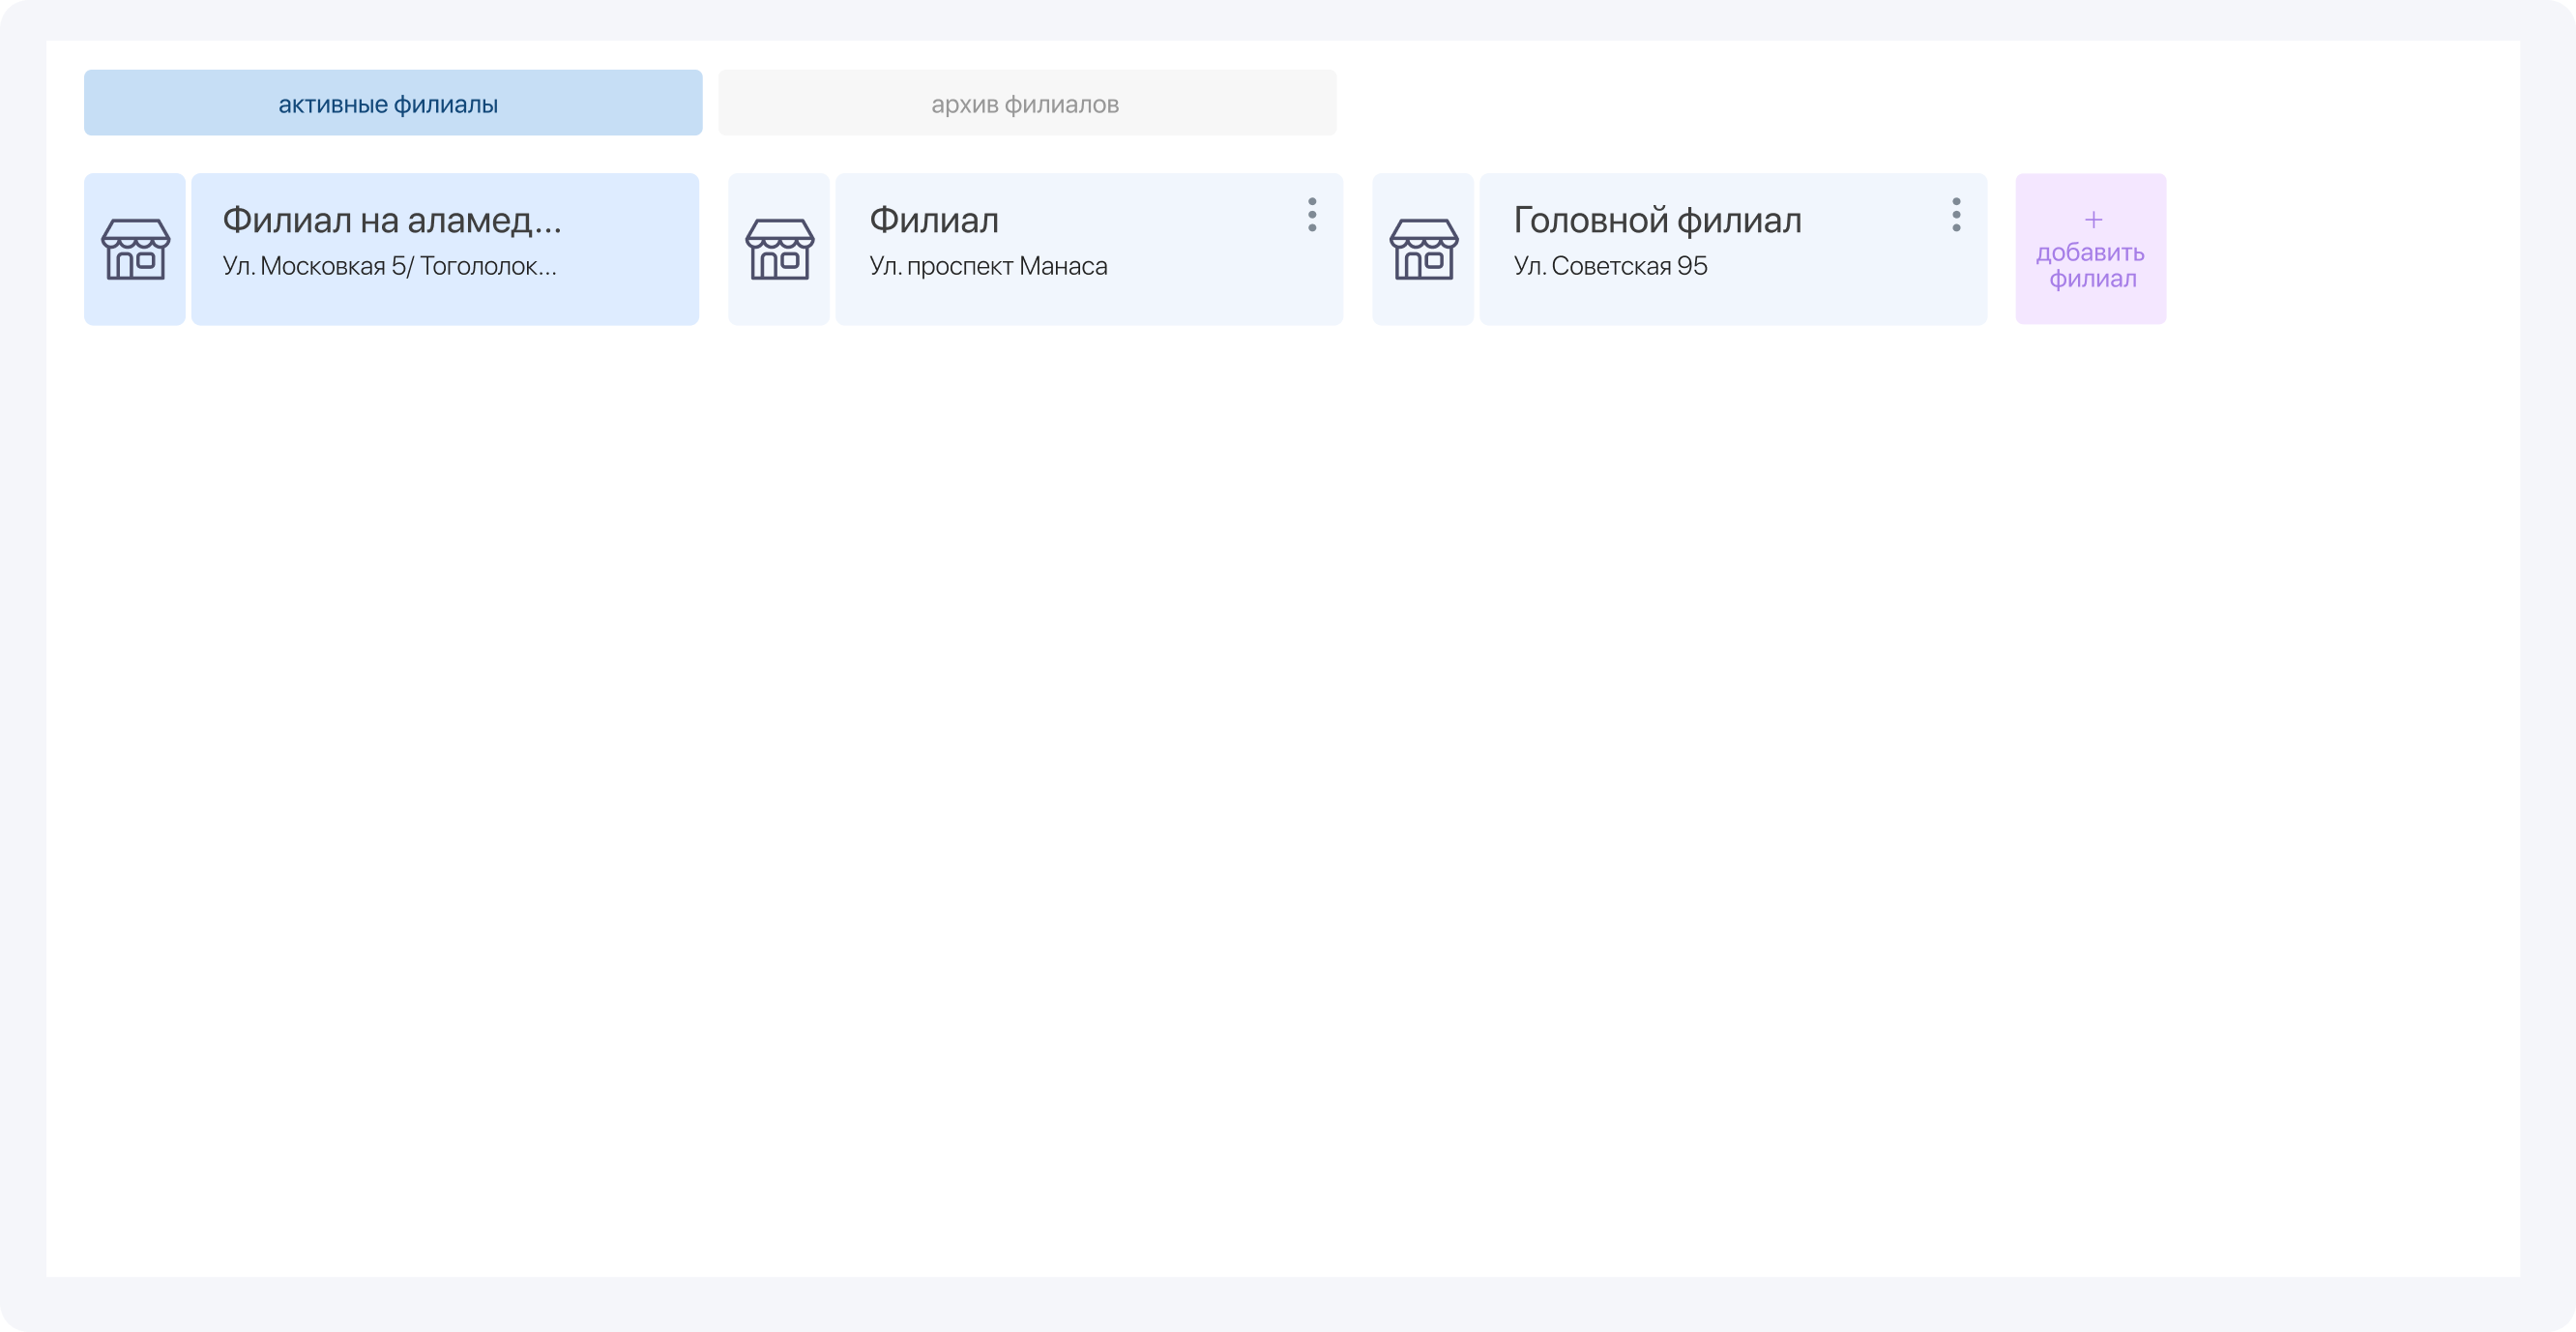
Task: Click the store icon for Филиал на аламед...
Action: pyautogui.click(x=135, y=249)
